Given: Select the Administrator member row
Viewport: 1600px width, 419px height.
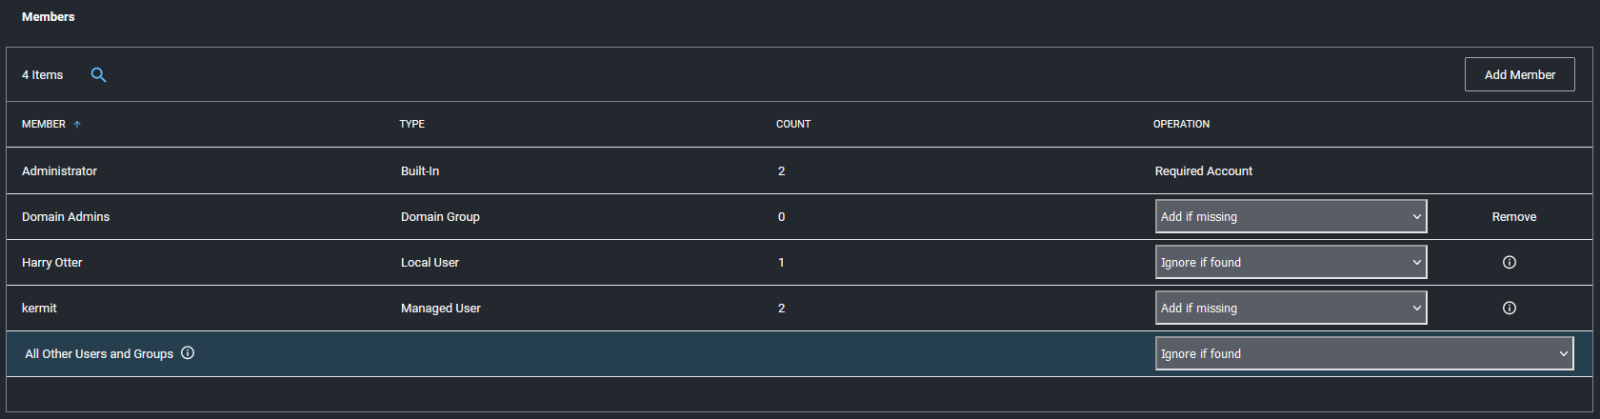Looking at the screenshot, I should point(60,171).
